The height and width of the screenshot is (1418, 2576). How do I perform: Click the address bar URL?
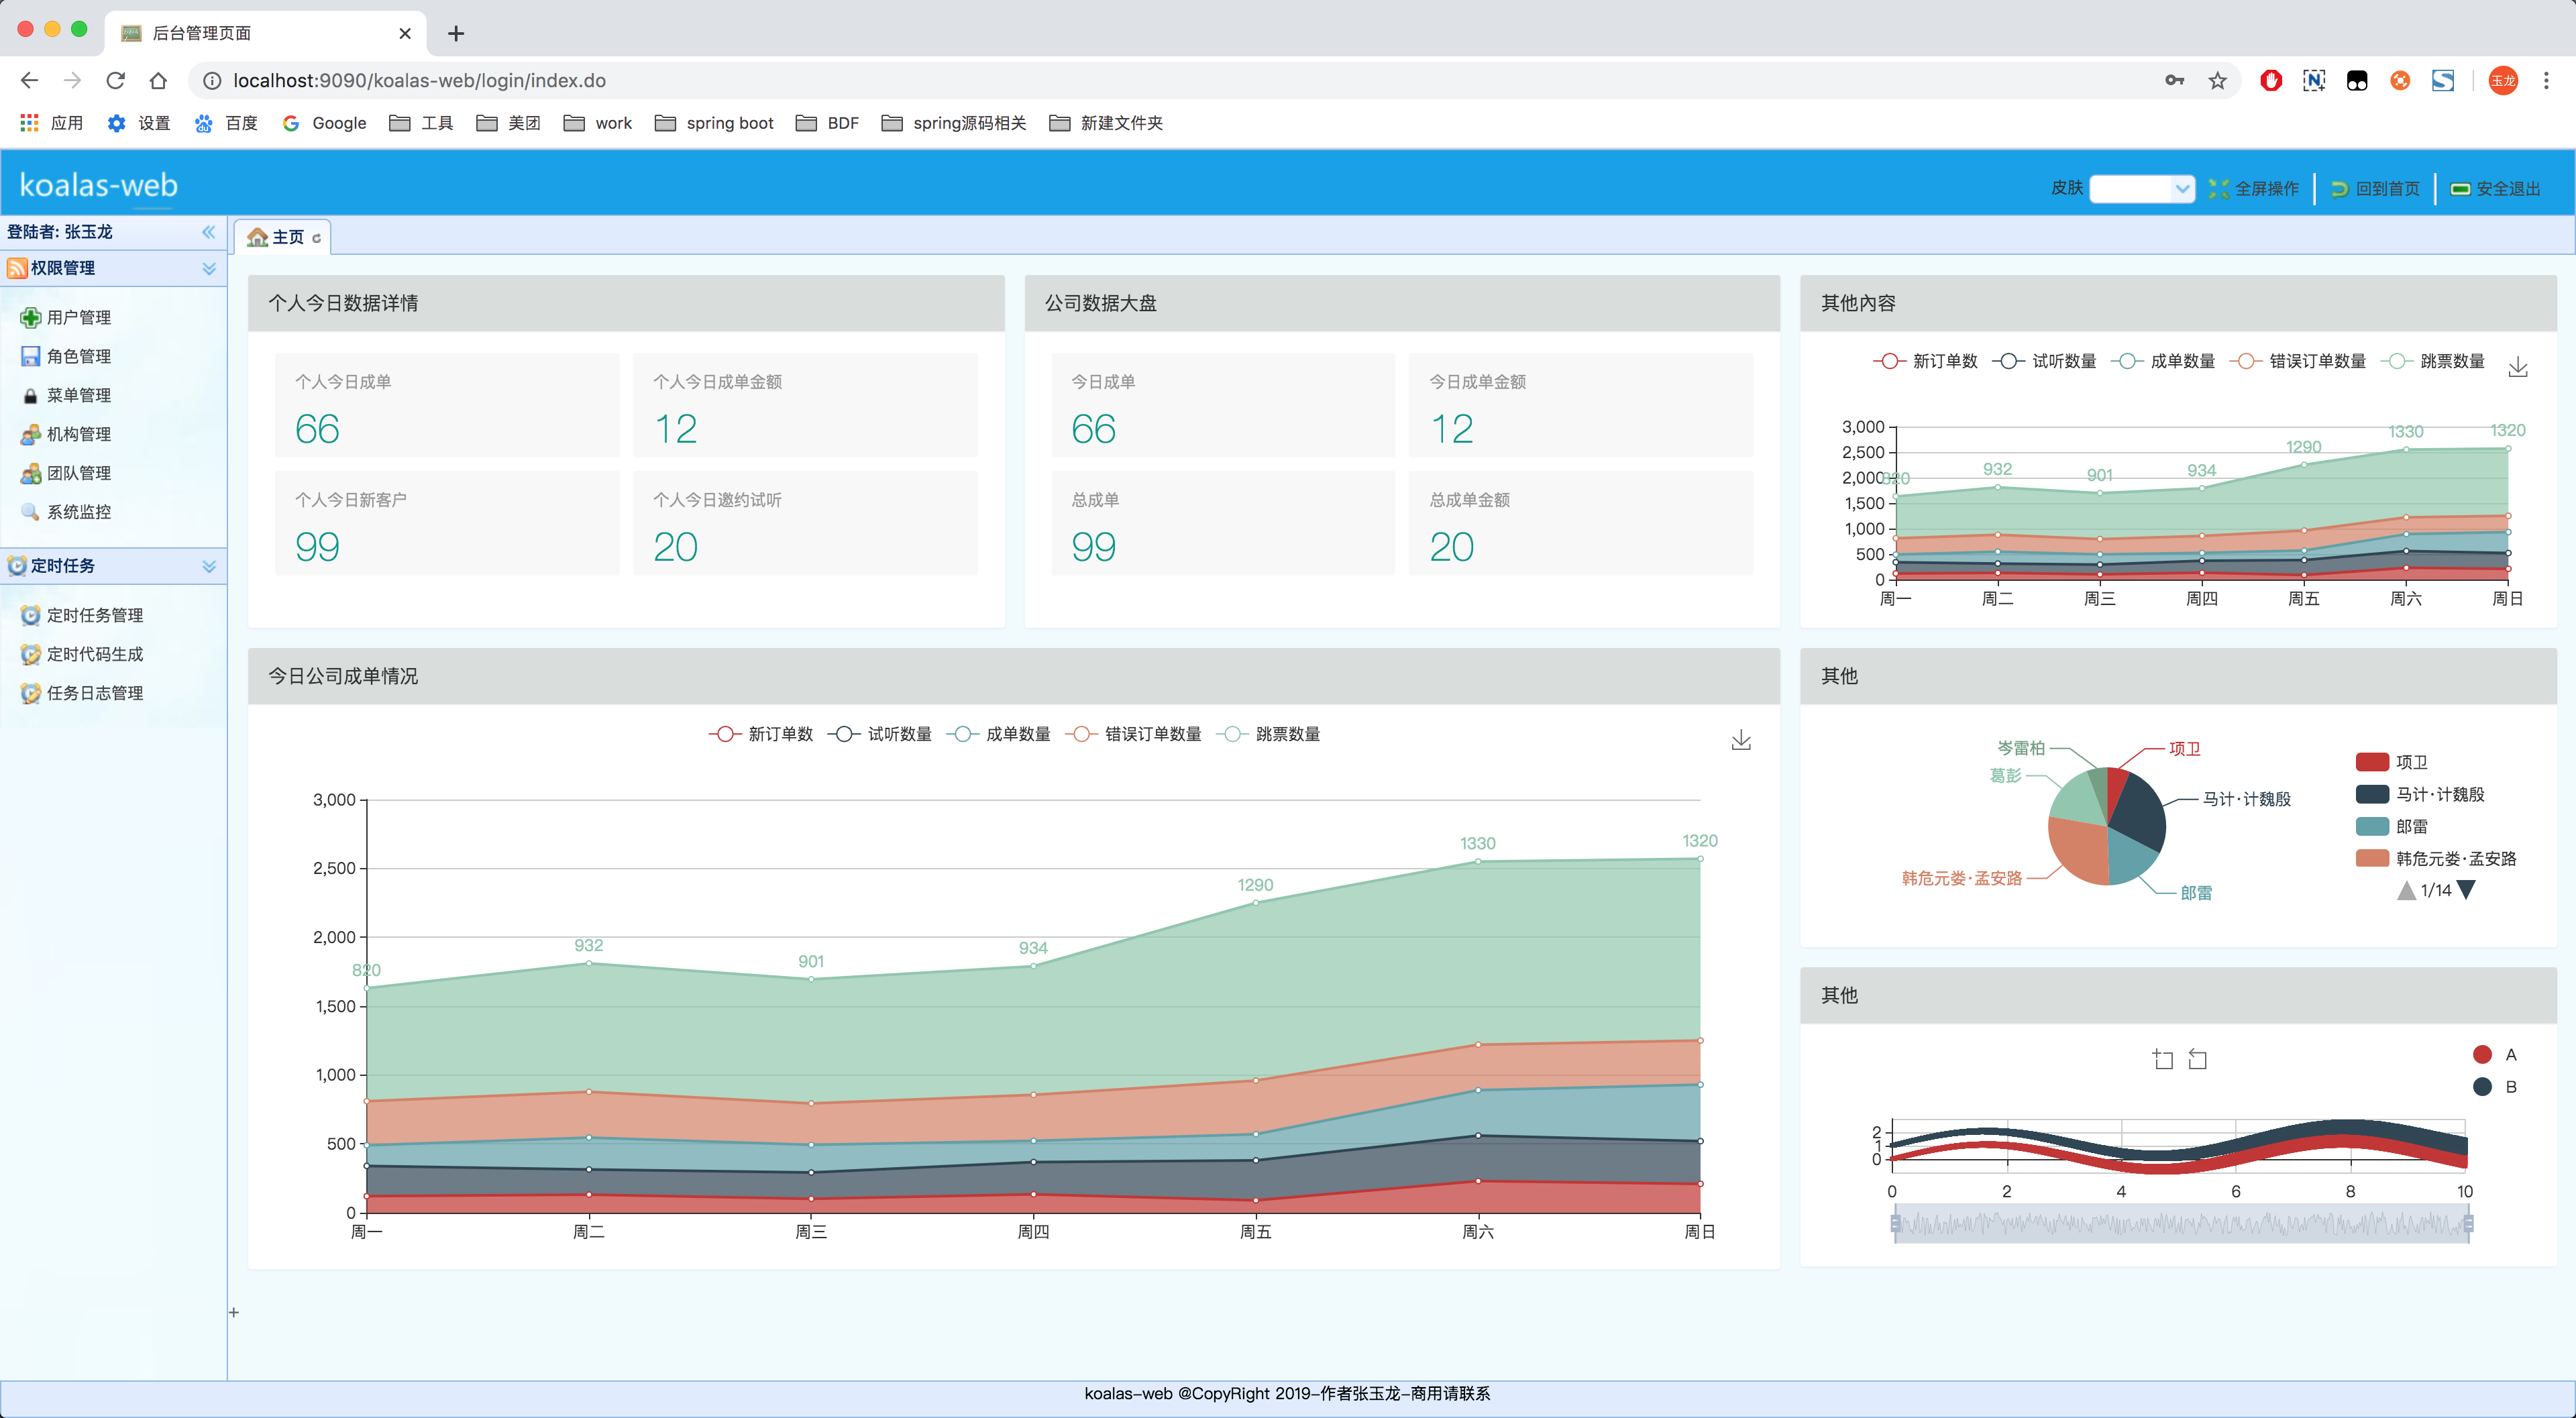click(x=419, y=80)
